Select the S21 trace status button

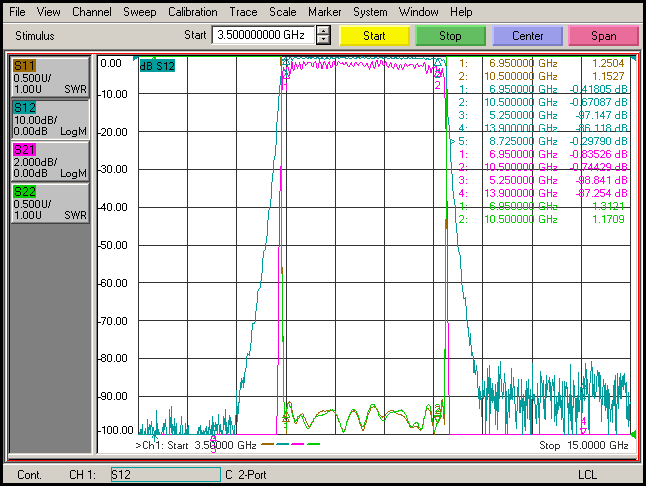tap(50, 161)
